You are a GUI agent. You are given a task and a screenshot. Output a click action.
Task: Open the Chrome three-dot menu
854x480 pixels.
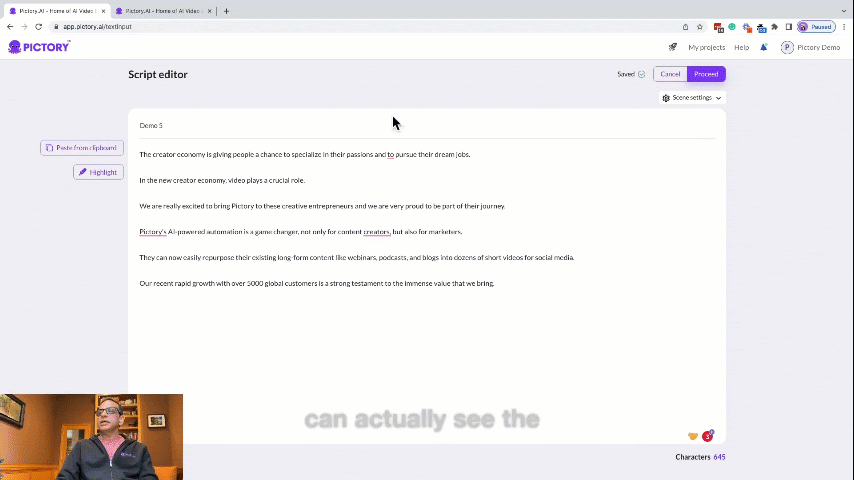(844, 27)
